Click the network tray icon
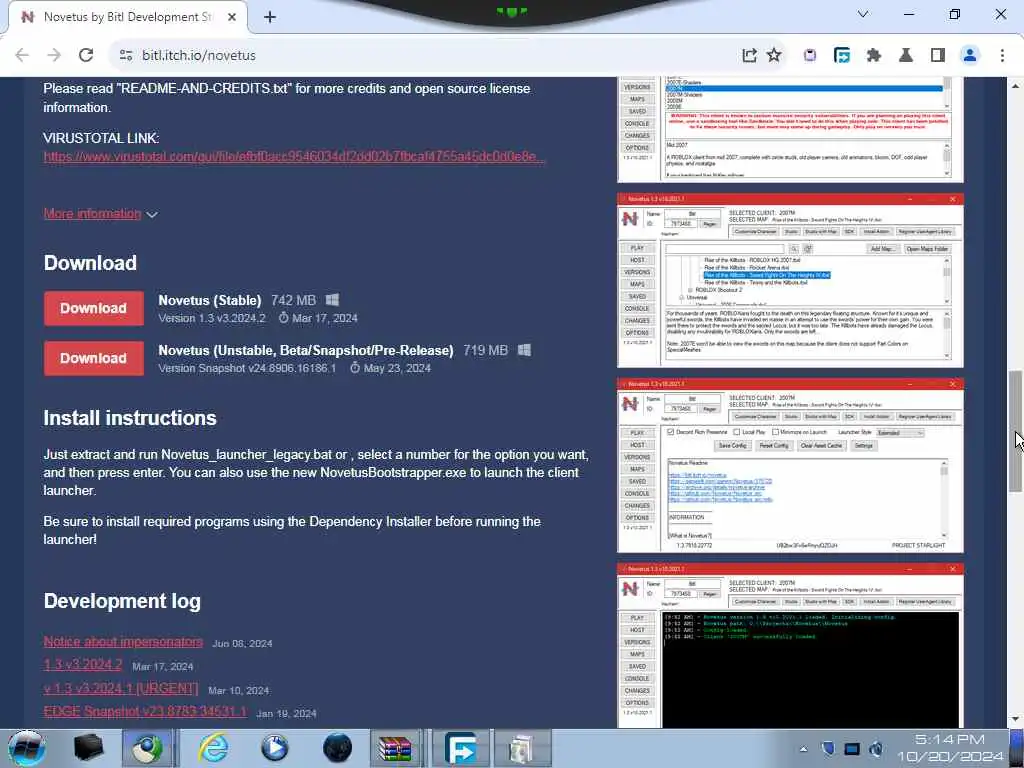1024x768 pixels. (852, 748)
